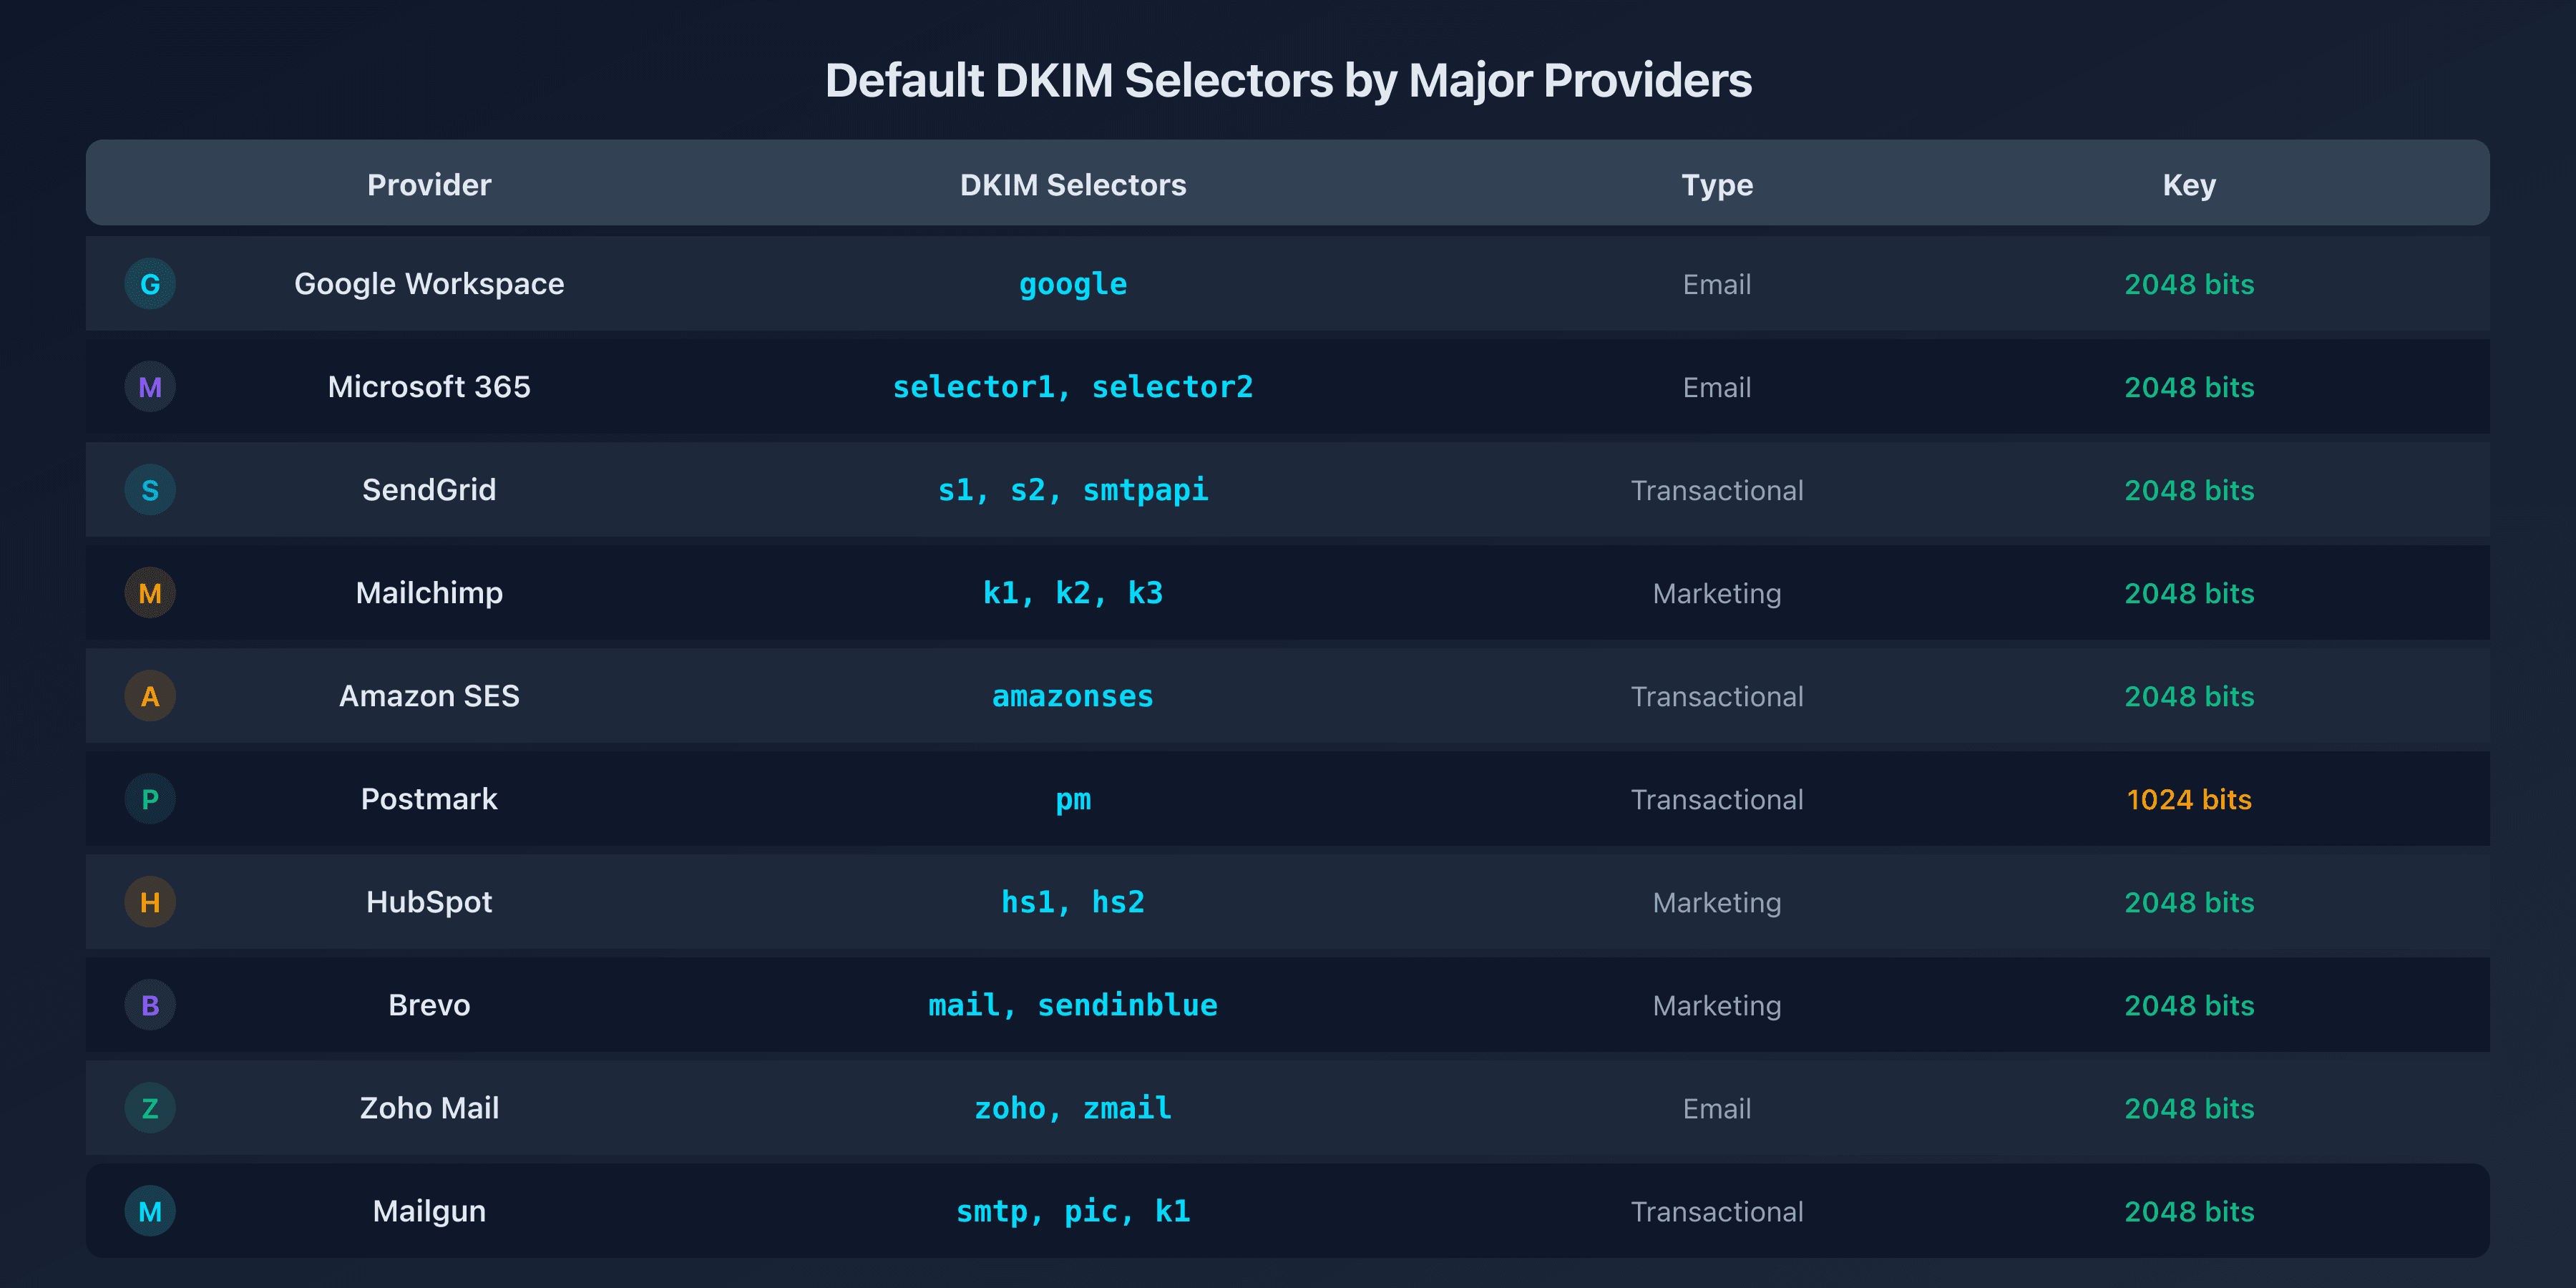Image resolution: width=2576 pixels, height=1288 pixels.
Task: Click the Amazon SES avatar badge
Action: pyautogui.click(x=150, y=695)
